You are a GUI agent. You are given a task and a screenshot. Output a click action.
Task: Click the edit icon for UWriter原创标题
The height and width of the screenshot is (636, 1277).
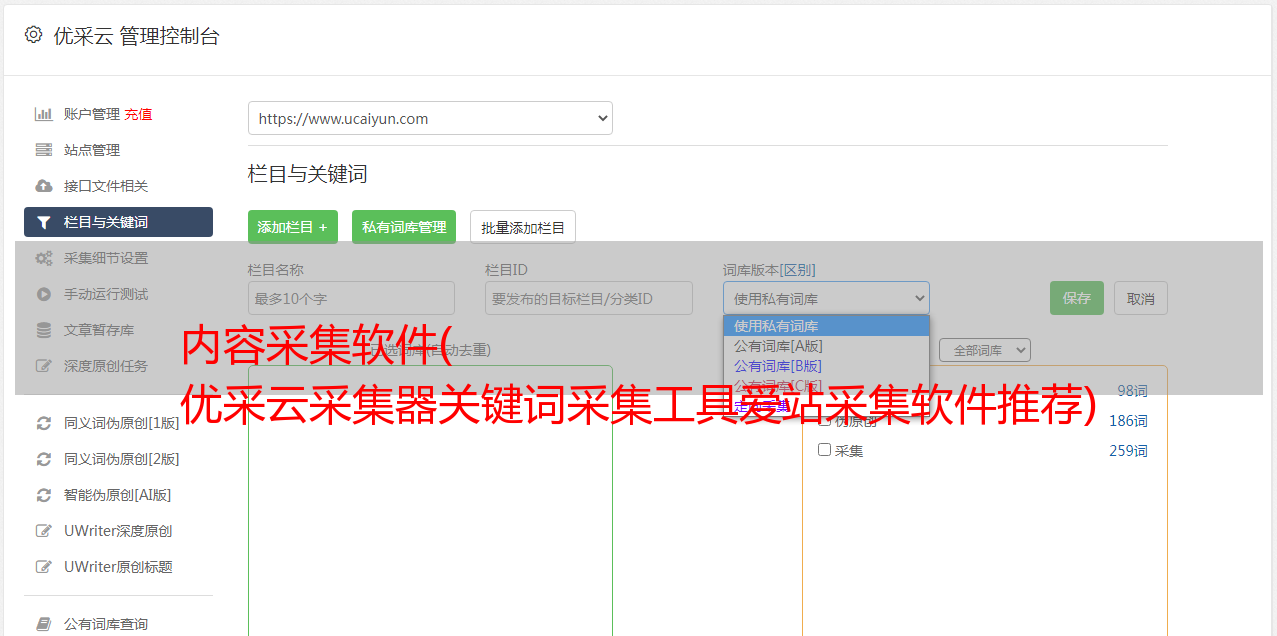[x=44, y=567]
